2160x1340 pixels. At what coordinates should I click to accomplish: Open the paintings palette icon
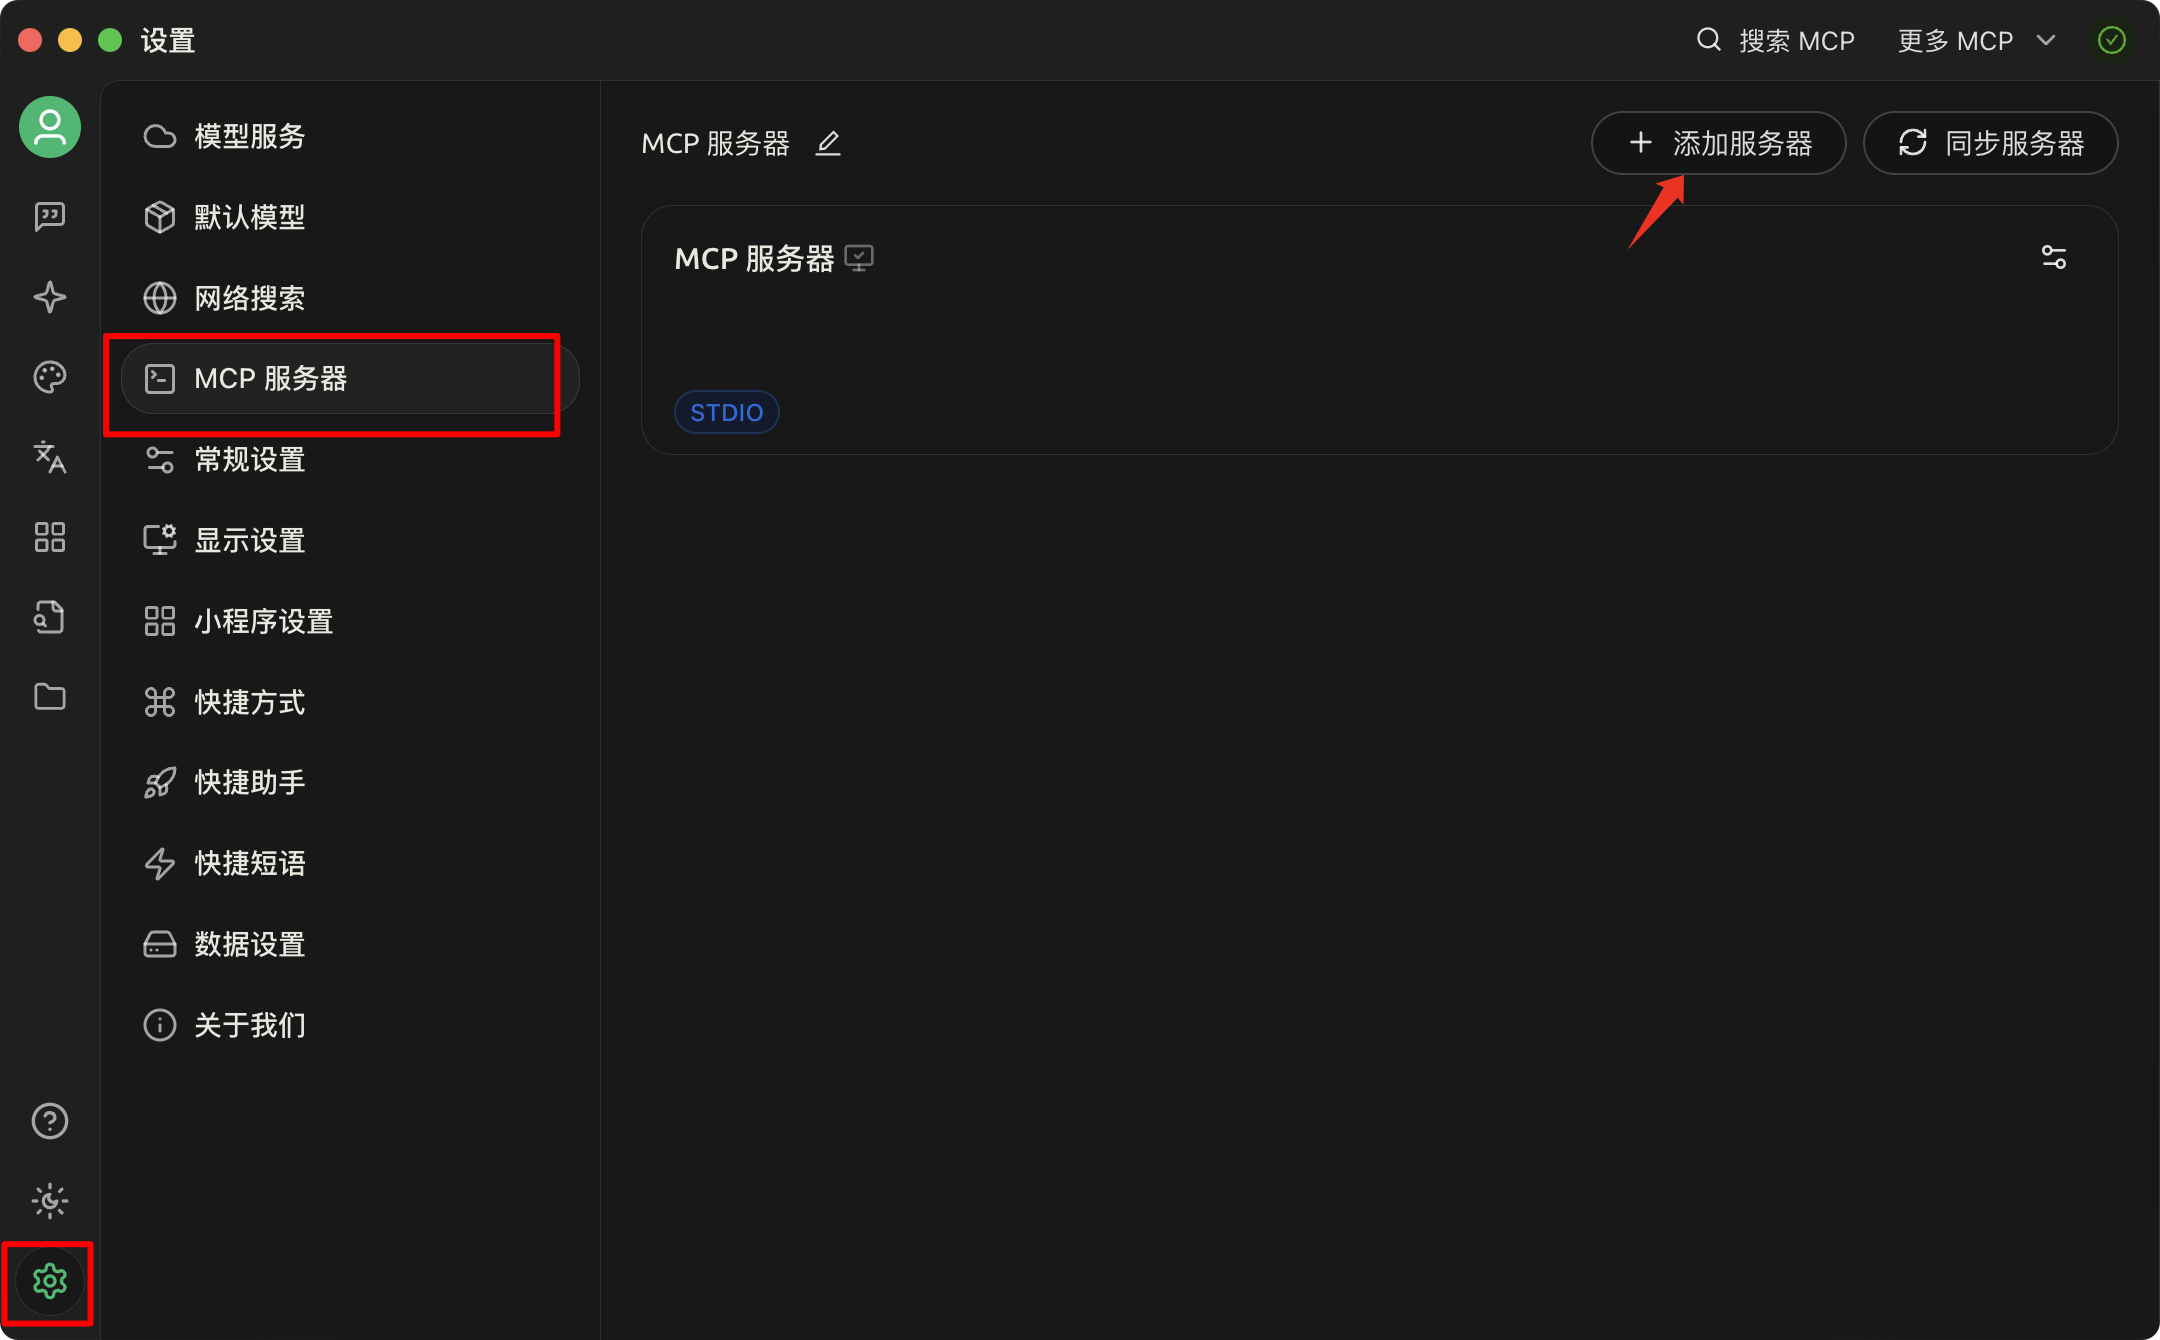pos(49,377)
